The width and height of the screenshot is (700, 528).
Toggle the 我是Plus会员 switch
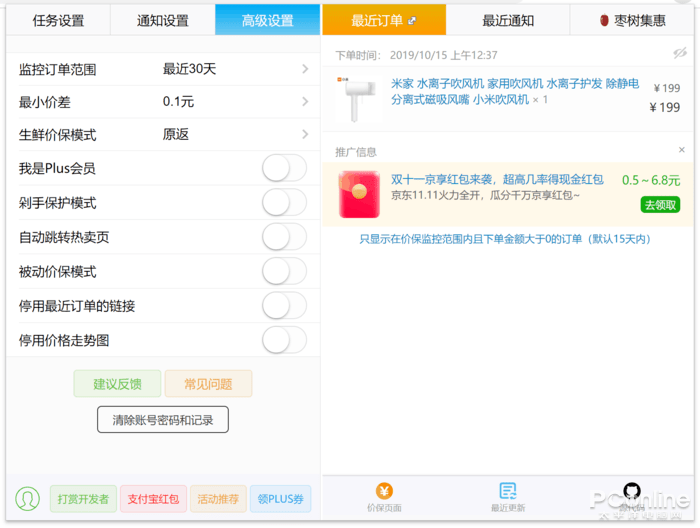tap(284, 168)
